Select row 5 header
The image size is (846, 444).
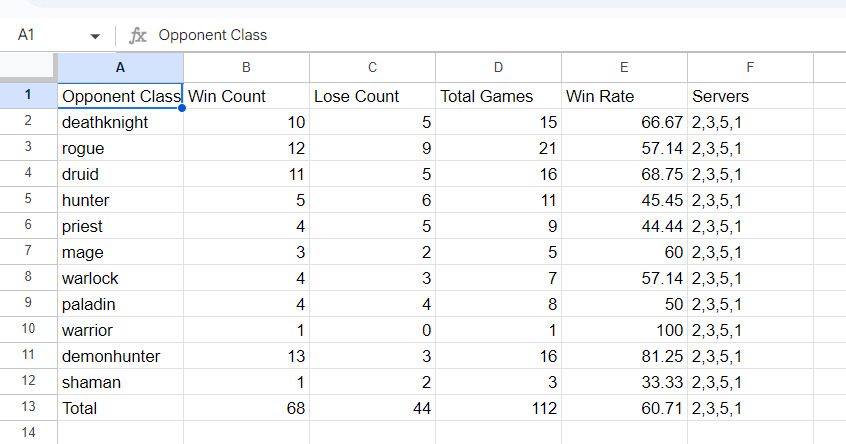coord(28,199)
